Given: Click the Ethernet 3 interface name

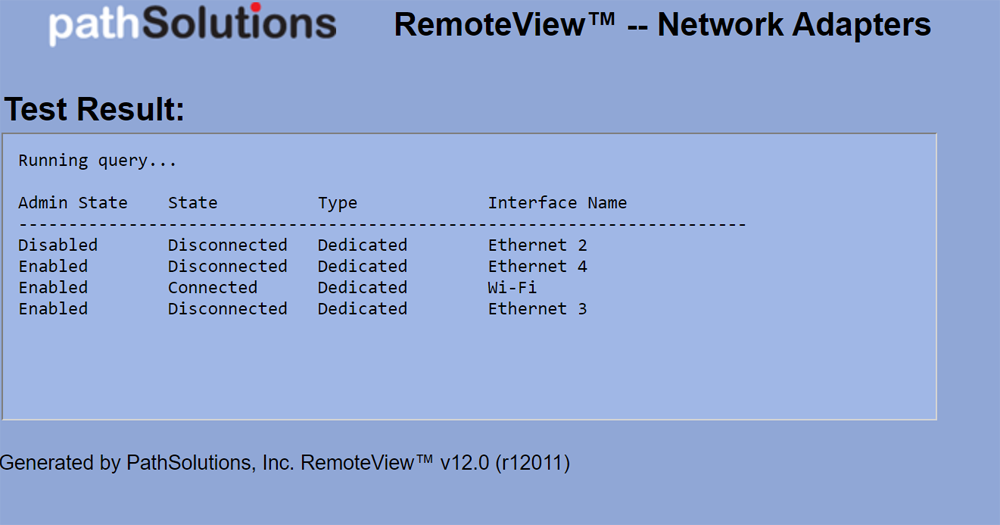Looking at the screenshot, I should tap(537, 309).
